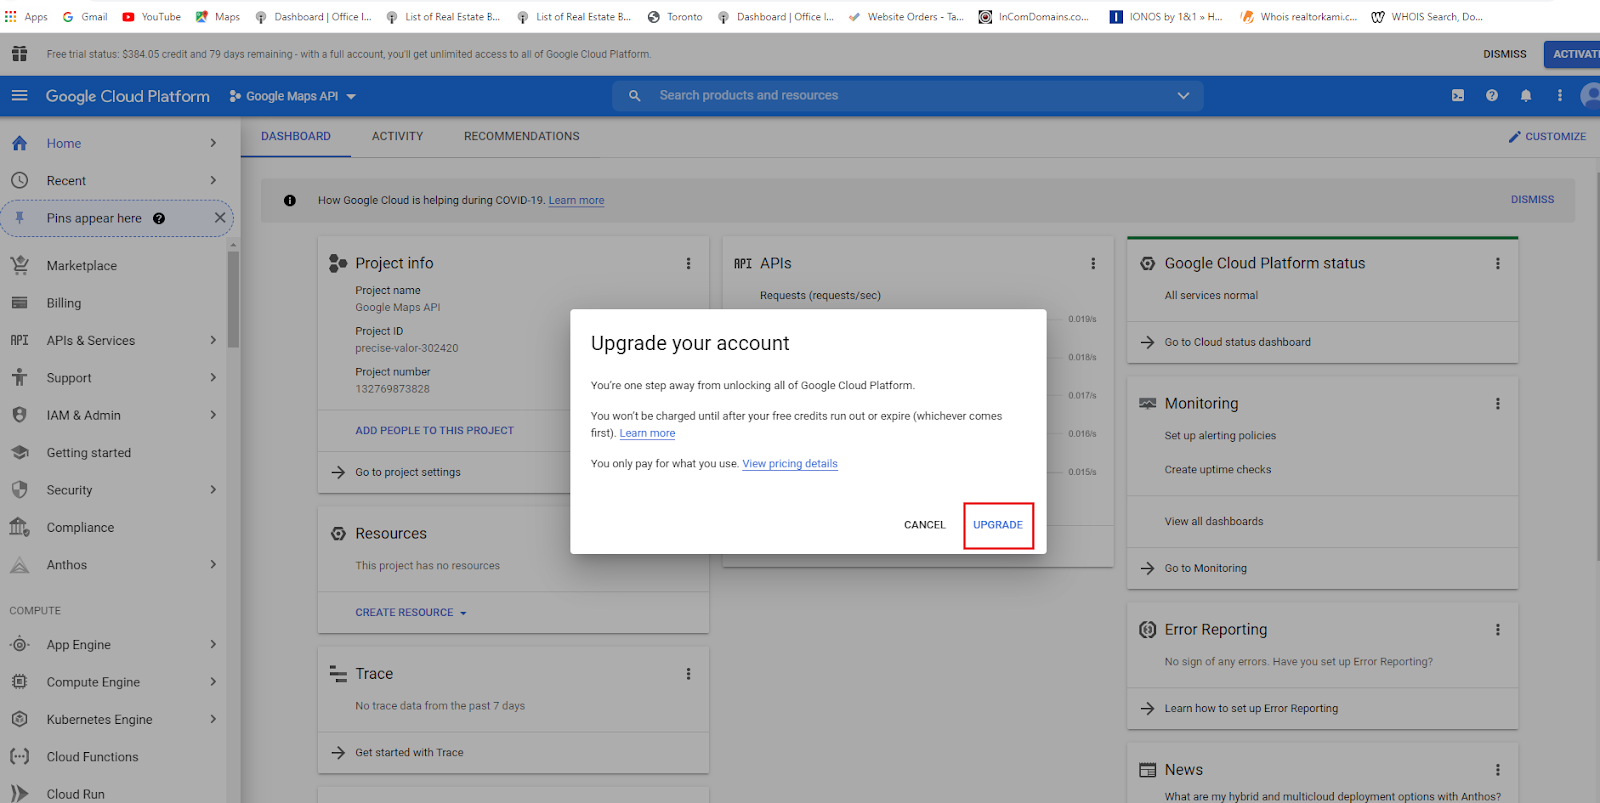The width and height of the screenshot is (1600, 803).
Task: Click the left sidebar scrollbar
Action: click(x=233, y=300)
